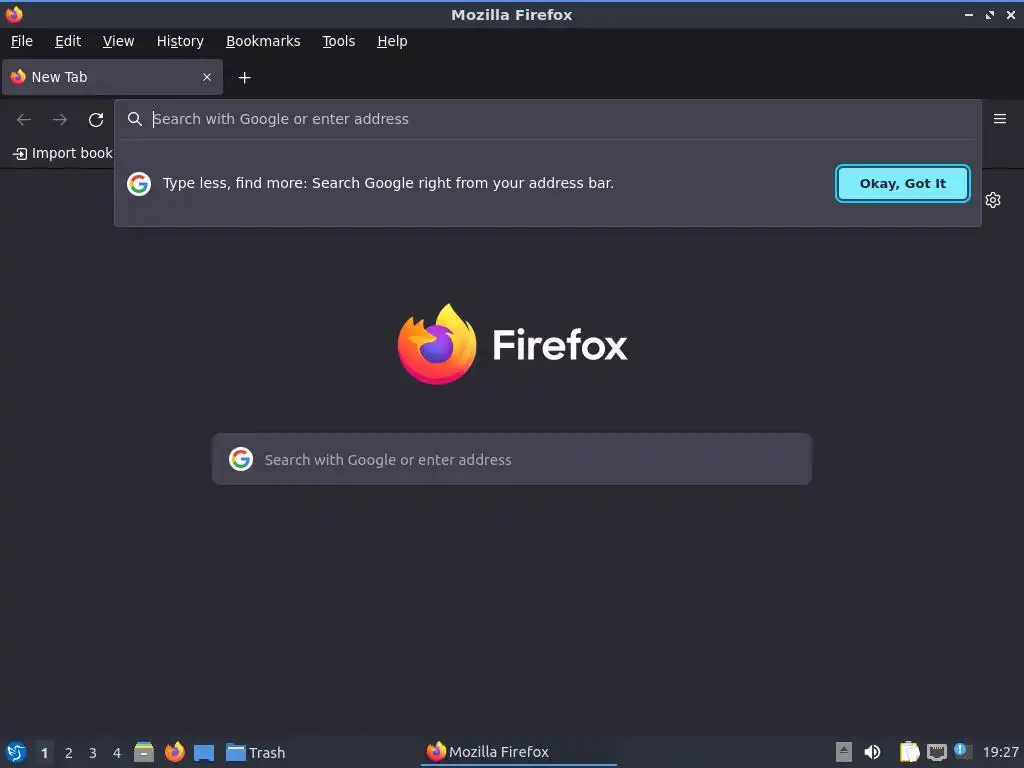The height and width of the screenshot is (768, 1024).
Task: Click the network monitor tray icon
Action: coord(936,752)
